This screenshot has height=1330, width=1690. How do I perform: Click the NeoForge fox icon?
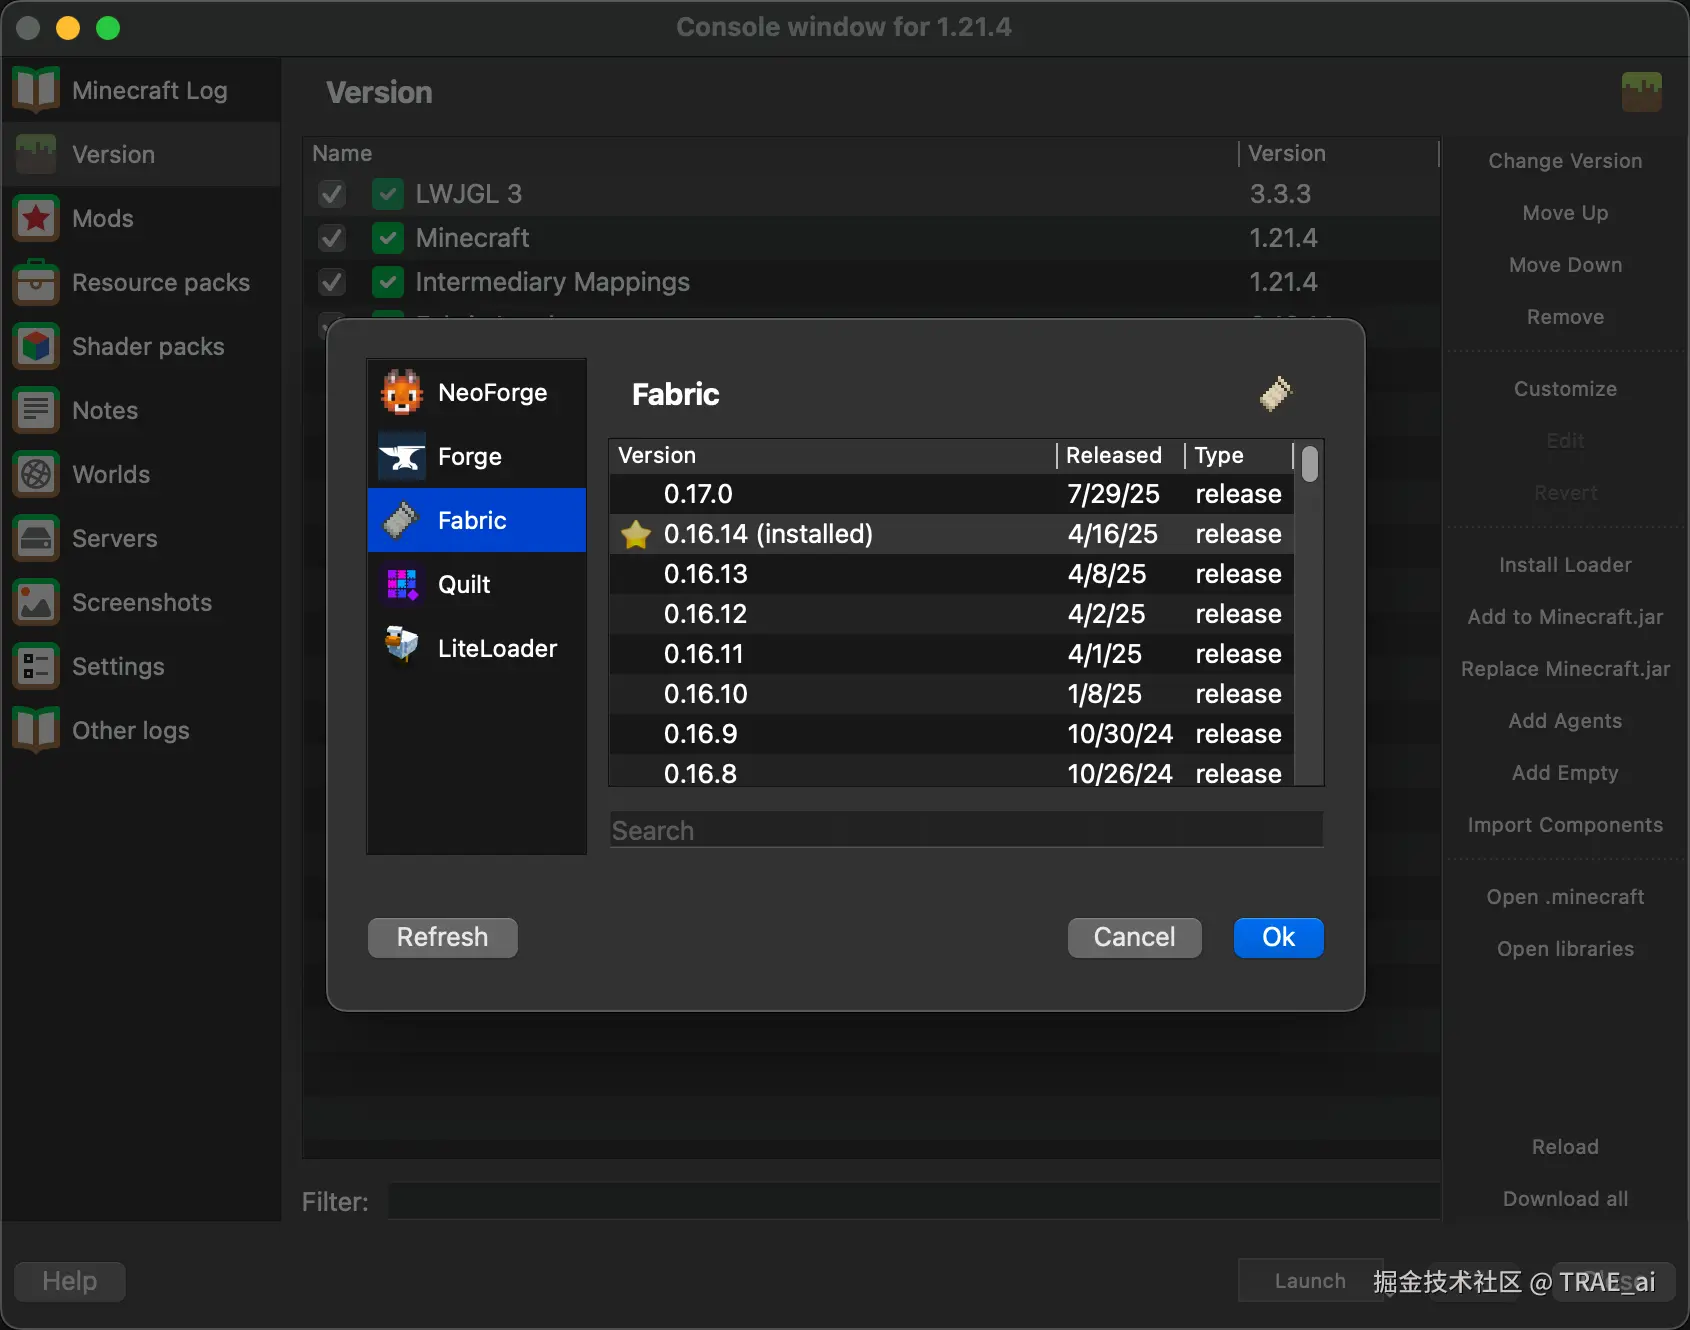click(402, 392)
